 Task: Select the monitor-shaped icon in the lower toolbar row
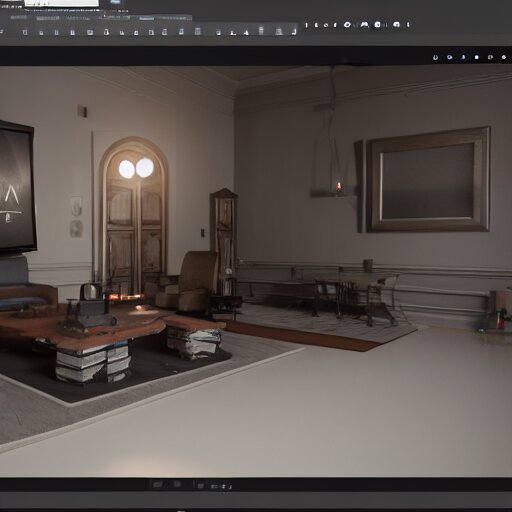(90, 32)
